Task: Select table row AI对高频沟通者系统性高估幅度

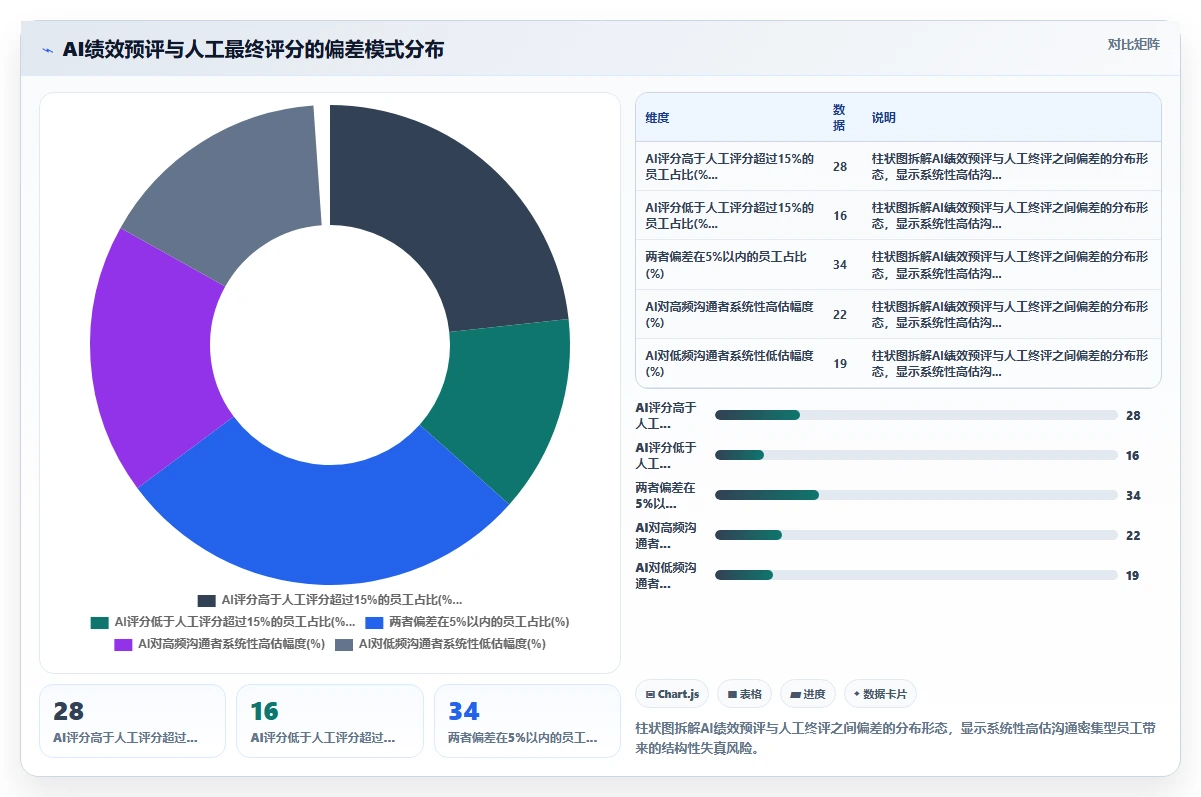Action: click(898, 314)
